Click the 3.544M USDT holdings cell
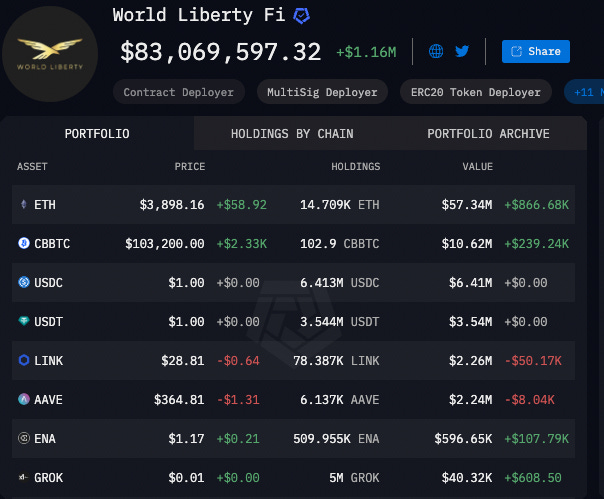 [x=340, y=321]
